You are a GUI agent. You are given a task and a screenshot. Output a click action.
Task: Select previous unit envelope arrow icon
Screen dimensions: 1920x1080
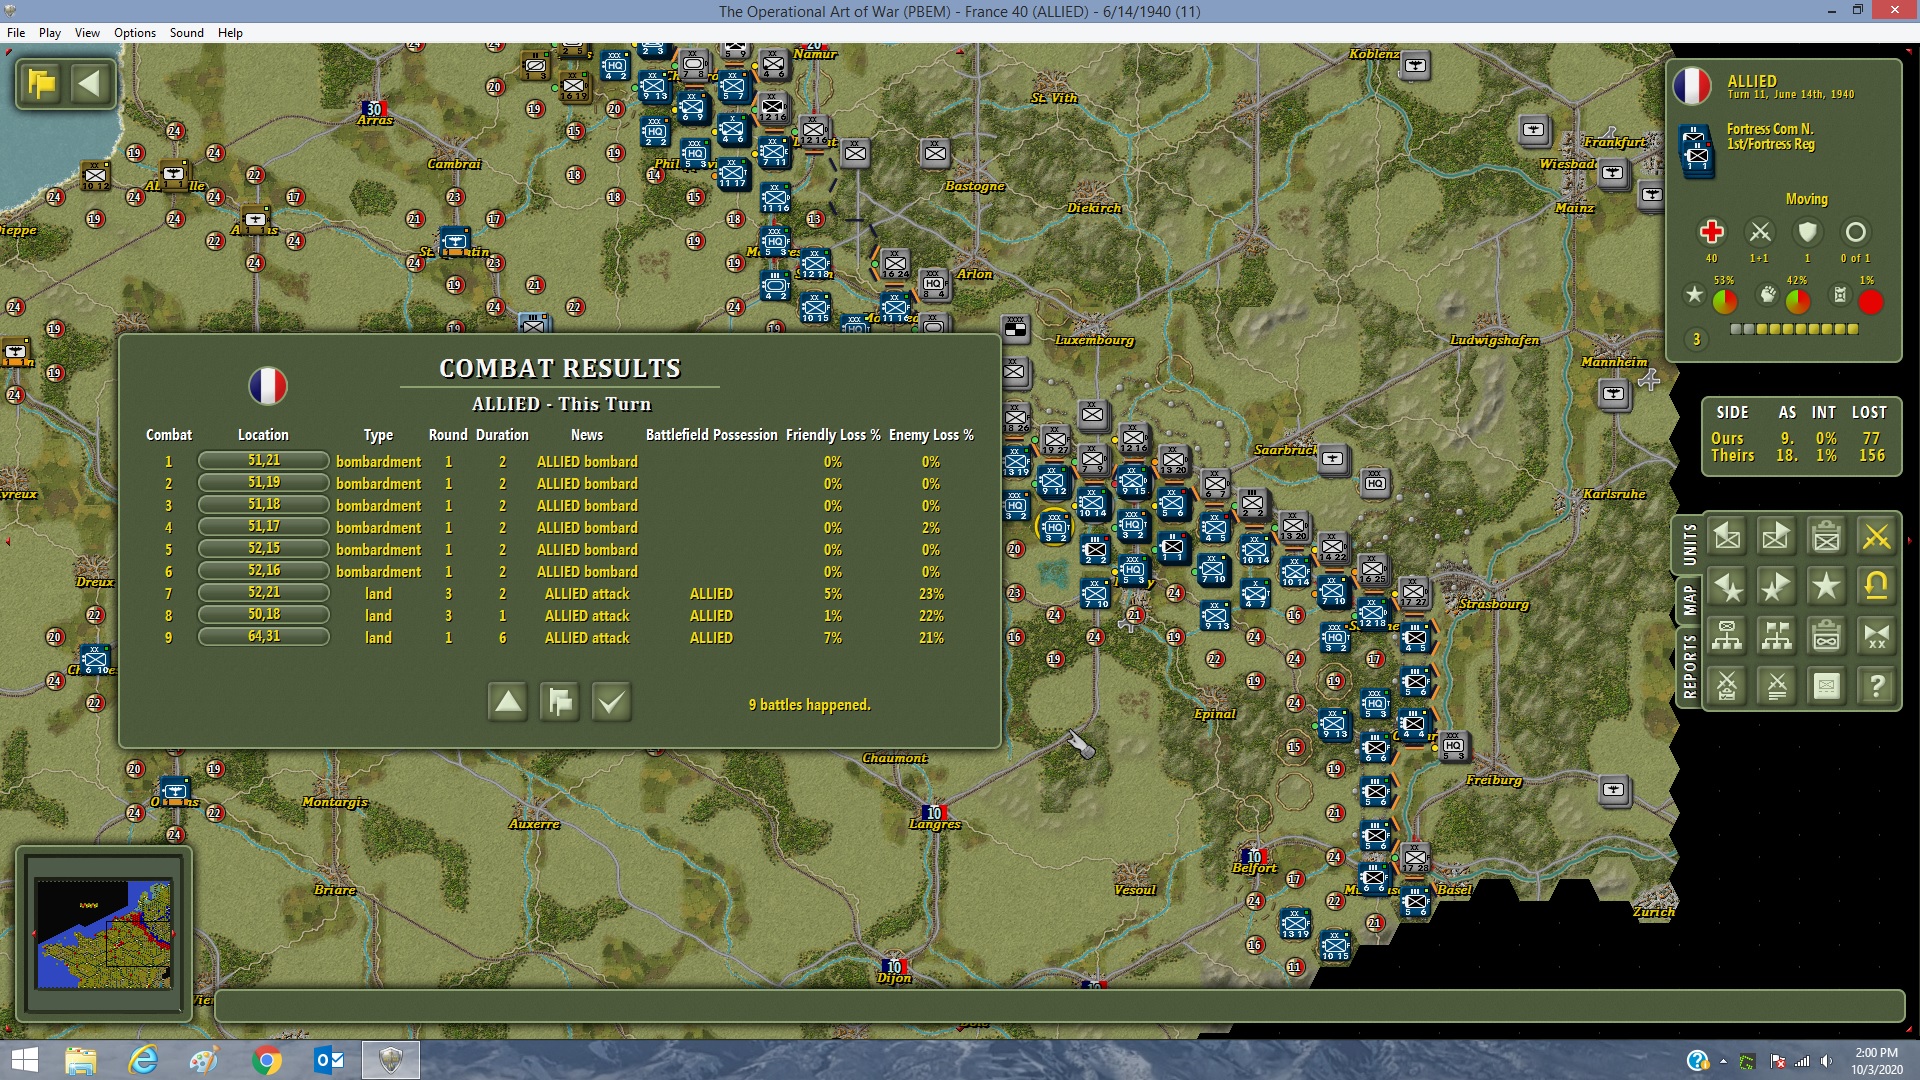1727,537
